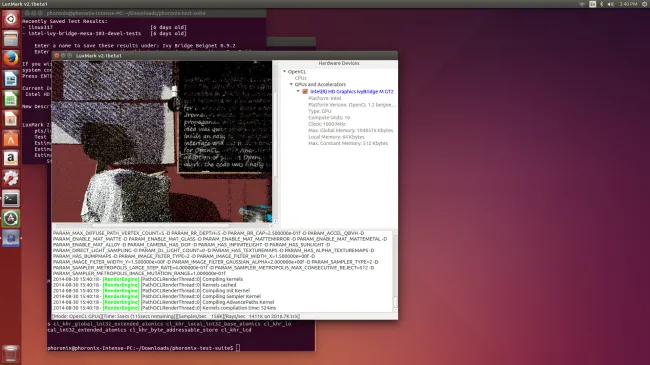Open the Bluetooth indicator menu

point(601,4)
